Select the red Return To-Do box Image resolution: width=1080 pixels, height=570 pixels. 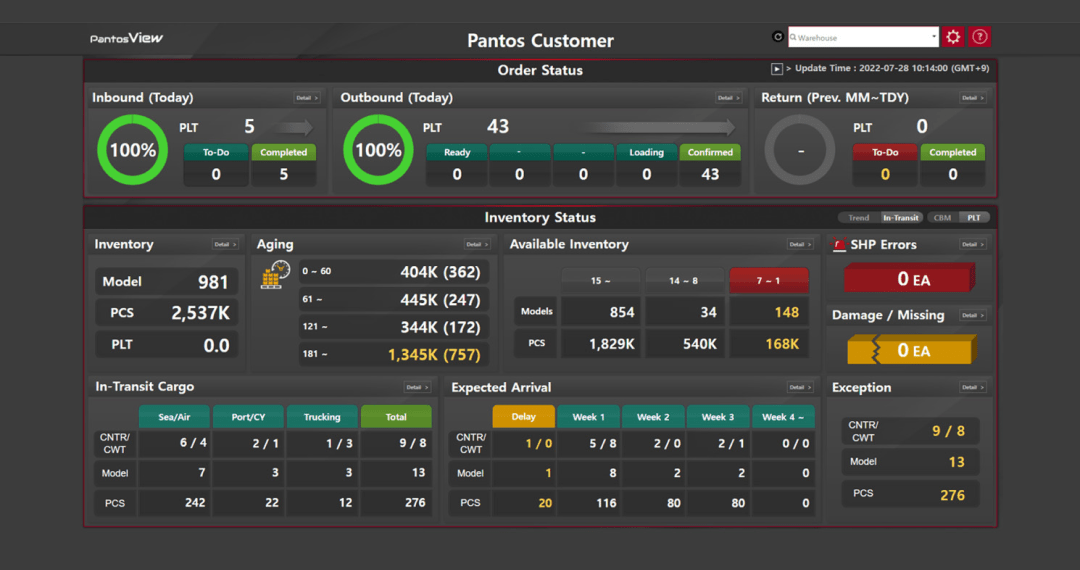(x=885, y=165)
